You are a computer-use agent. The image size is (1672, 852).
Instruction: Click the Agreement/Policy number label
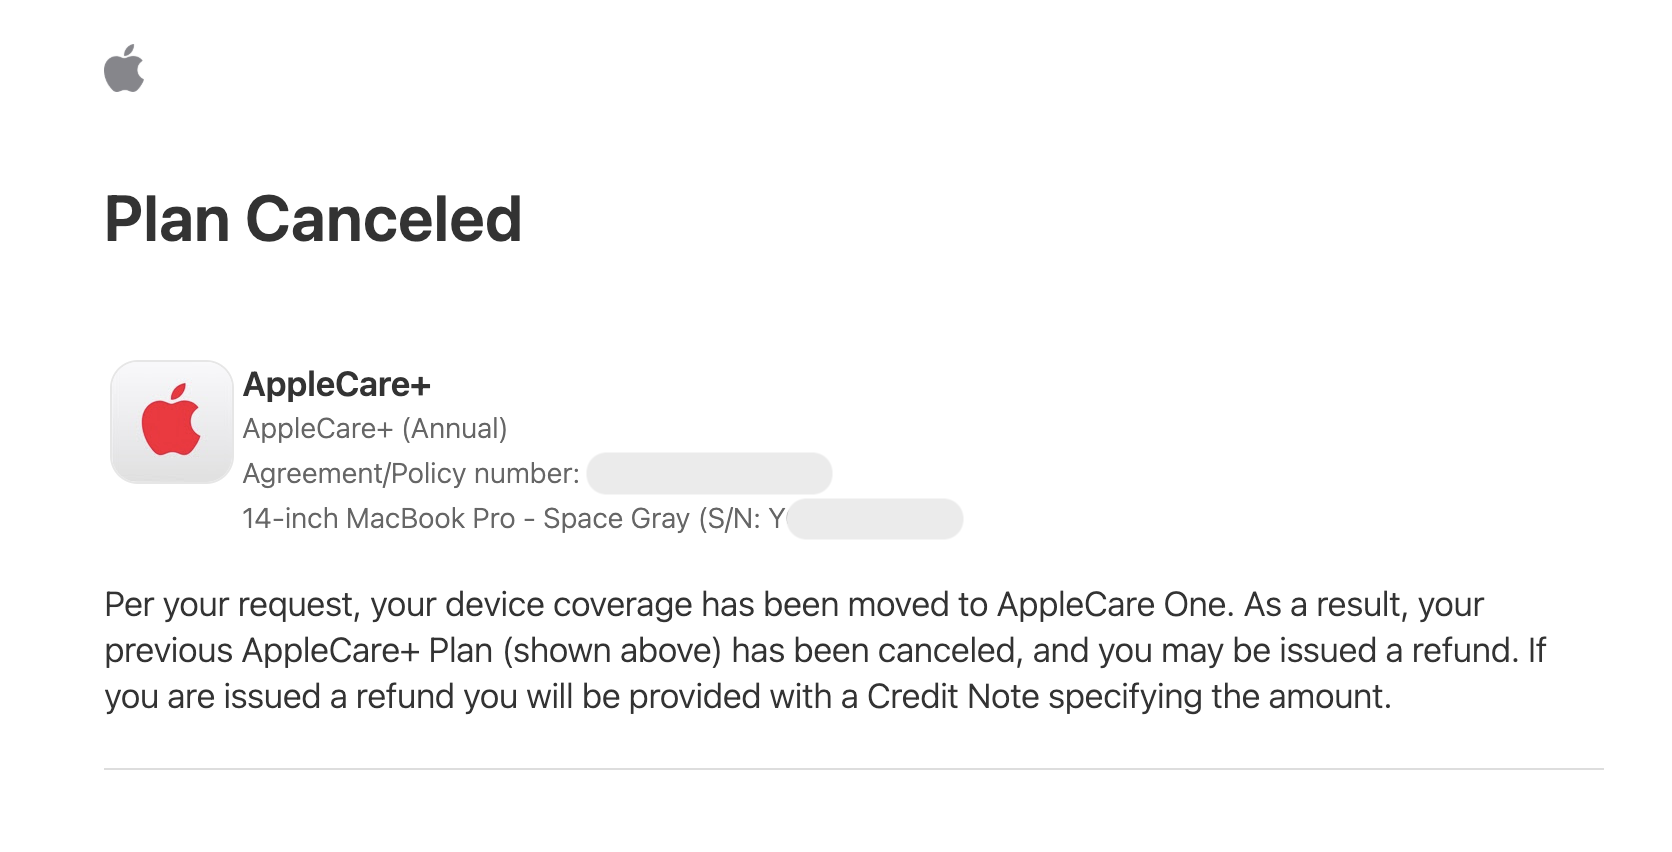click(x=411, y=474)
